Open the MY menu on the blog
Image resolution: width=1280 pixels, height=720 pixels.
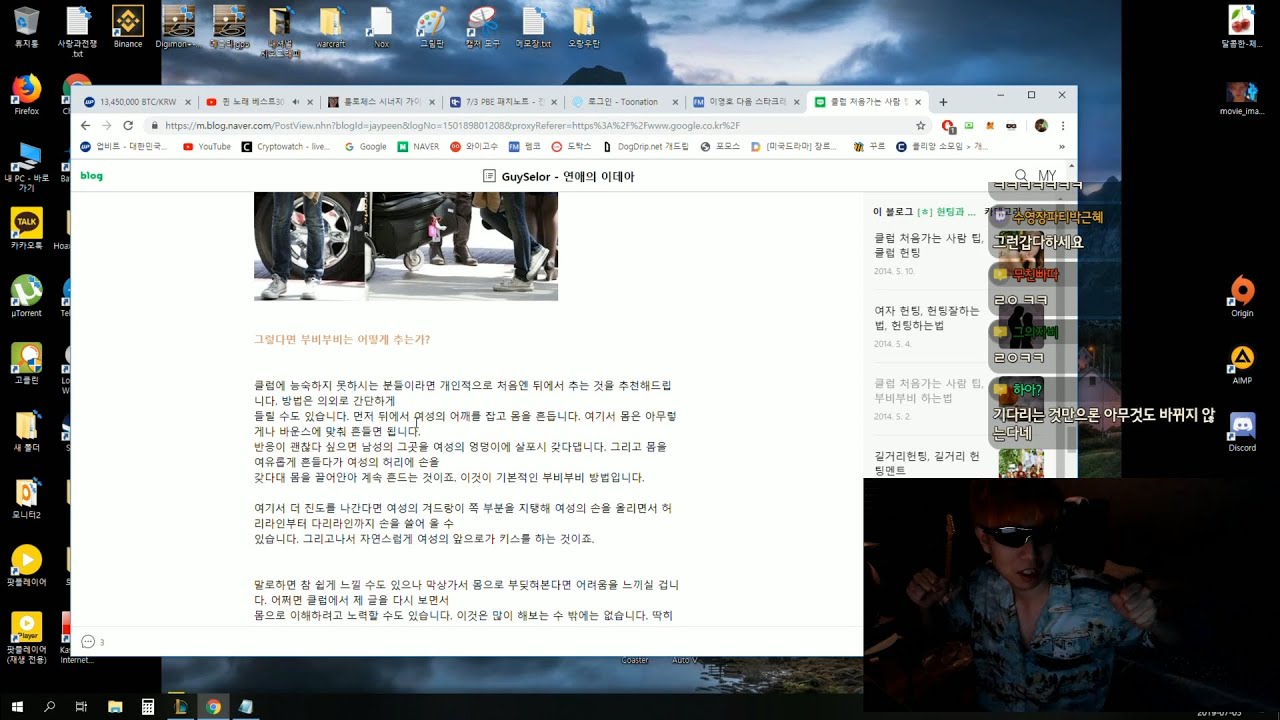coord(1047,176)
